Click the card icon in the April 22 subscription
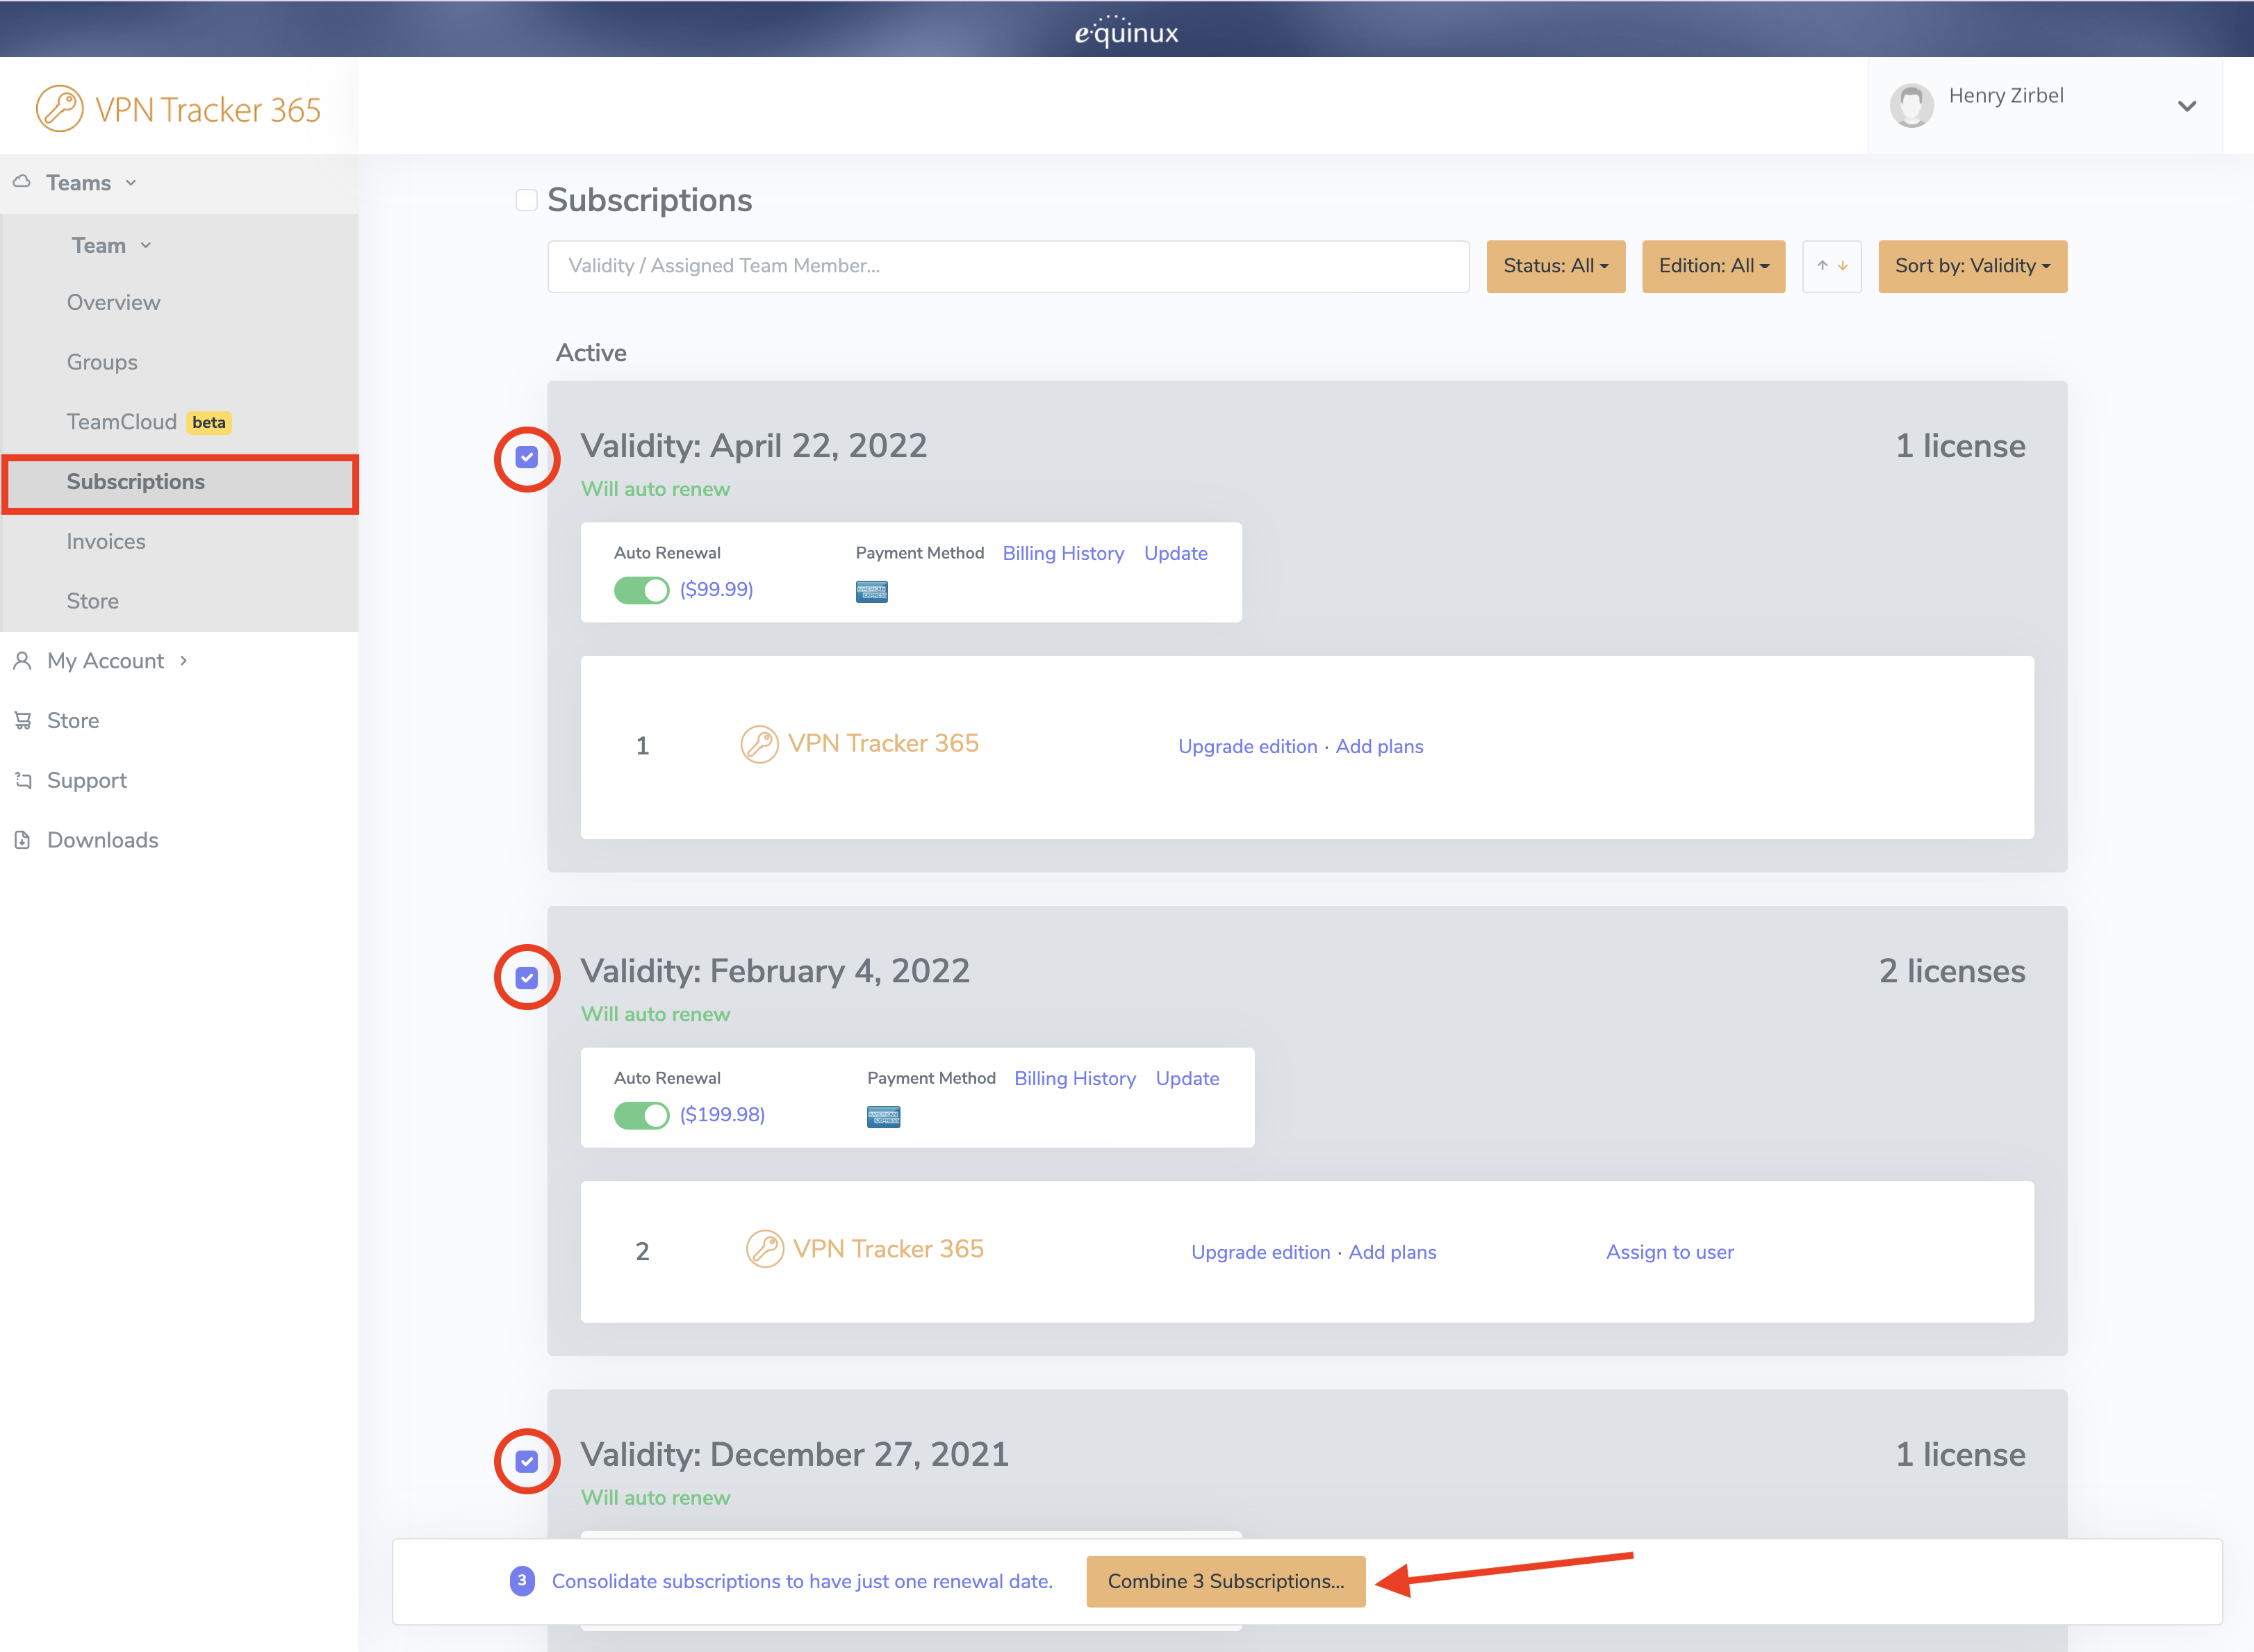This screenshot has width=2254, height=1652. 872,591
